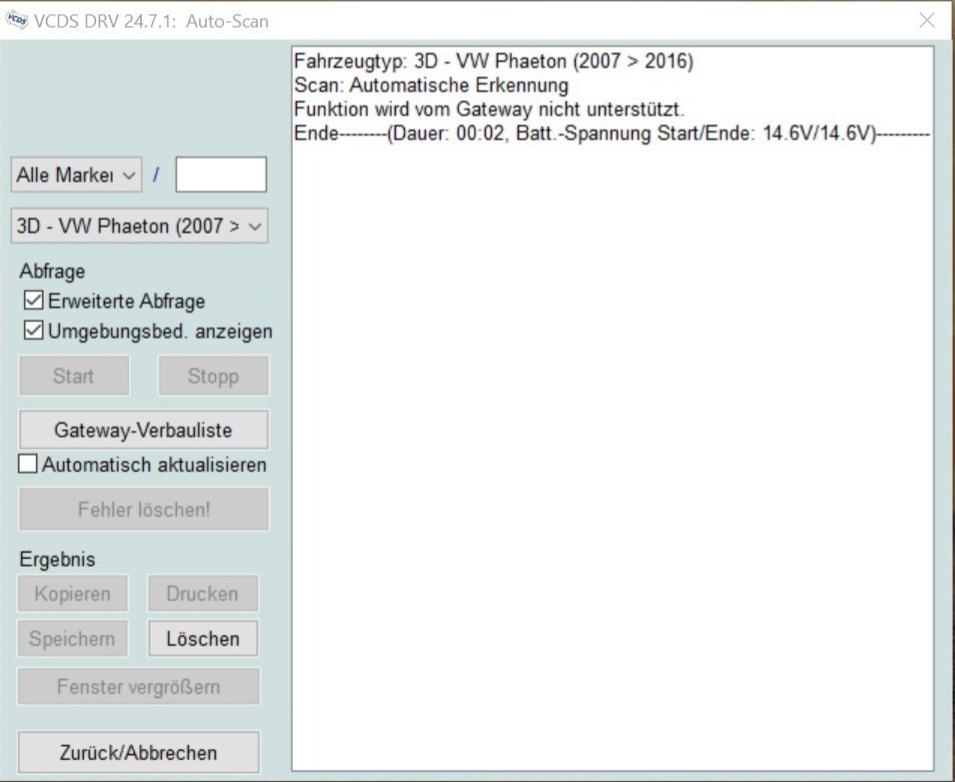Click the Abfrage section label
This screenshot has height=782, width=955.
(52, 271)
